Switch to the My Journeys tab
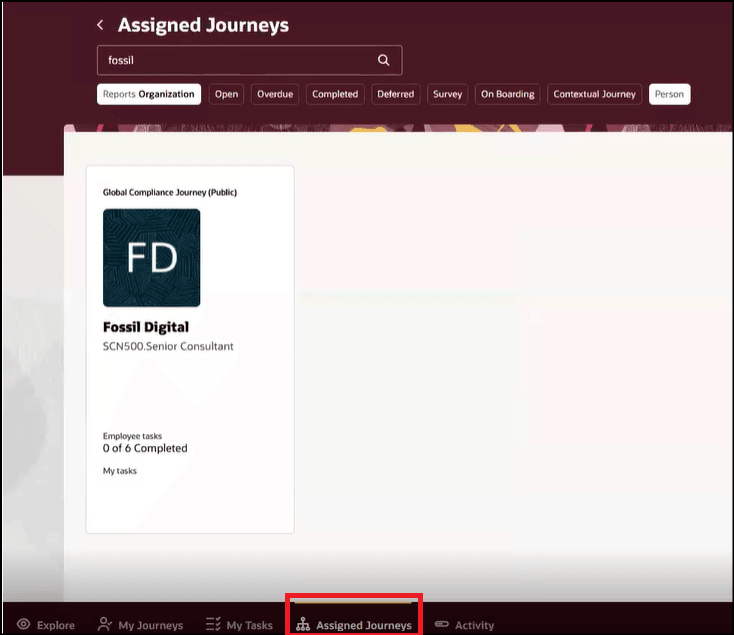 140,625
